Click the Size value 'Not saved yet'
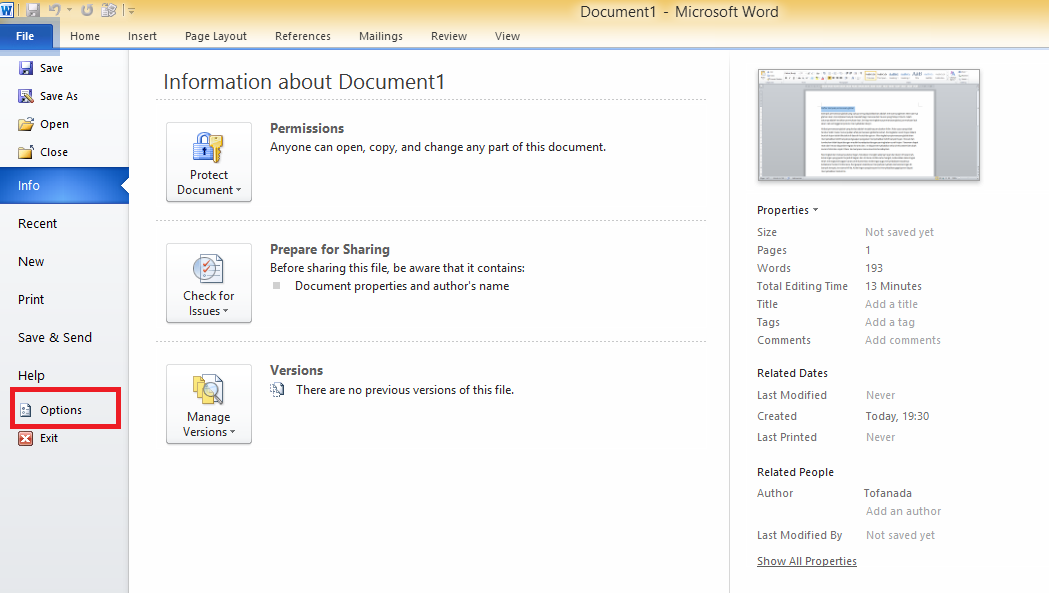Image resolution: width=1049 pixels, height=593 pixels. pos(899,232)
